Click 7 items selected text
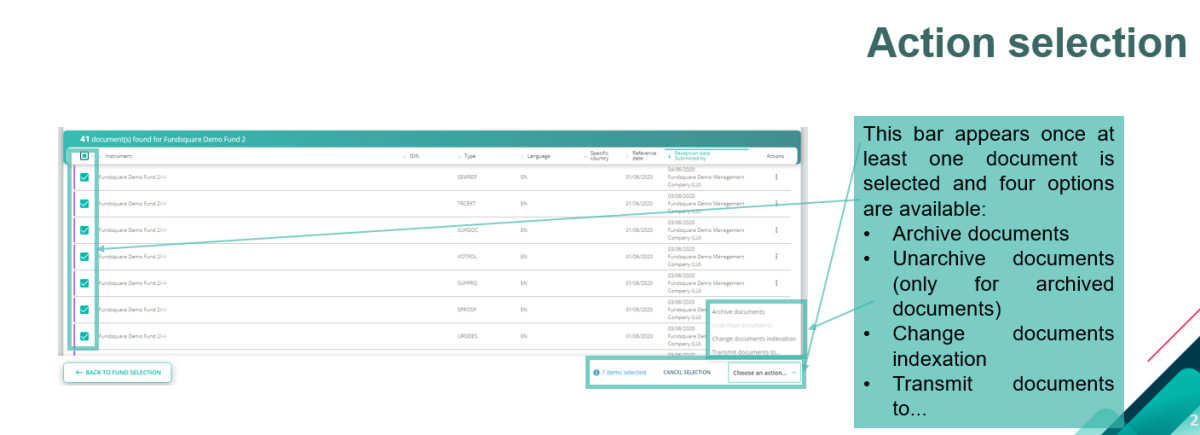The height and width of the screenshot is (435, 1200). pyautogui.click(x=625, y=373)
